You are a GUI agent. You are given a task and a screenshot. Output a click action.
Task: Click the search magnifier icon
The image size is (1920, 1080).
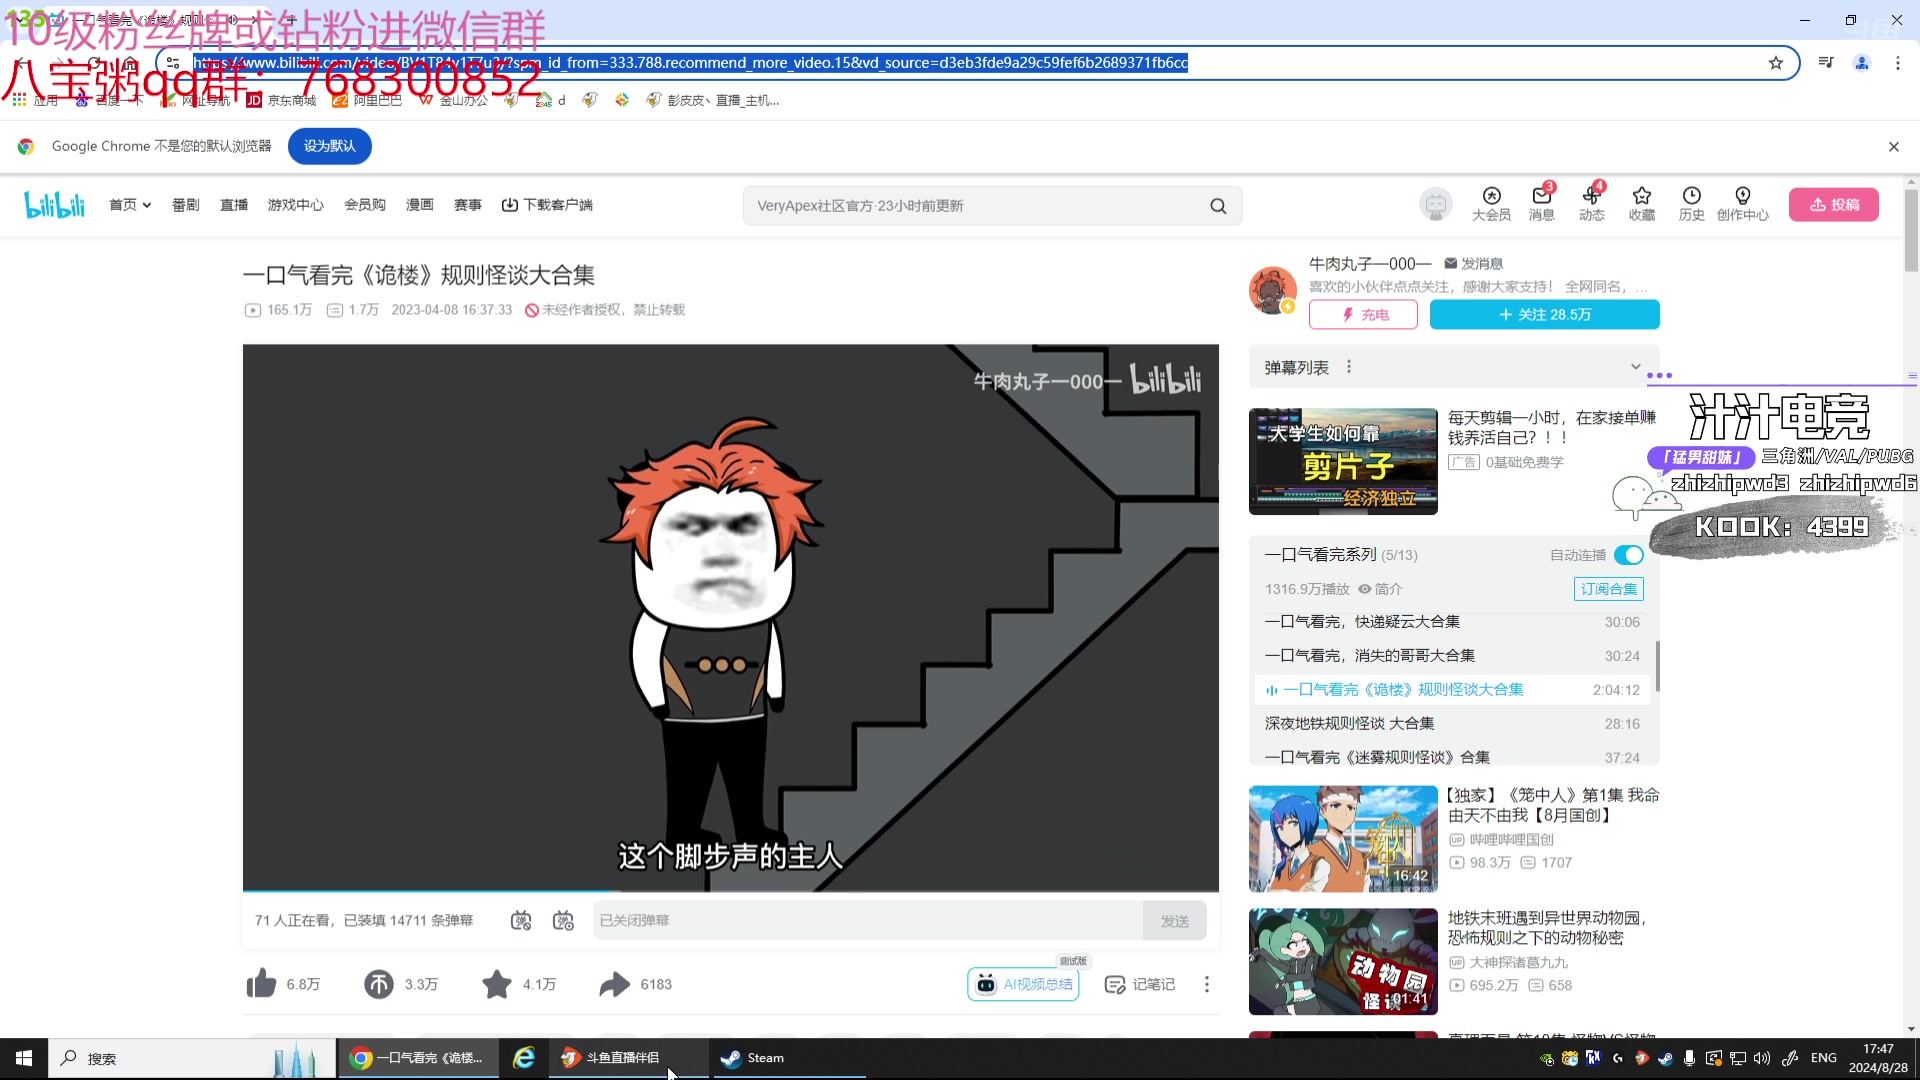pyautogui.click(x=1219, y=205)
